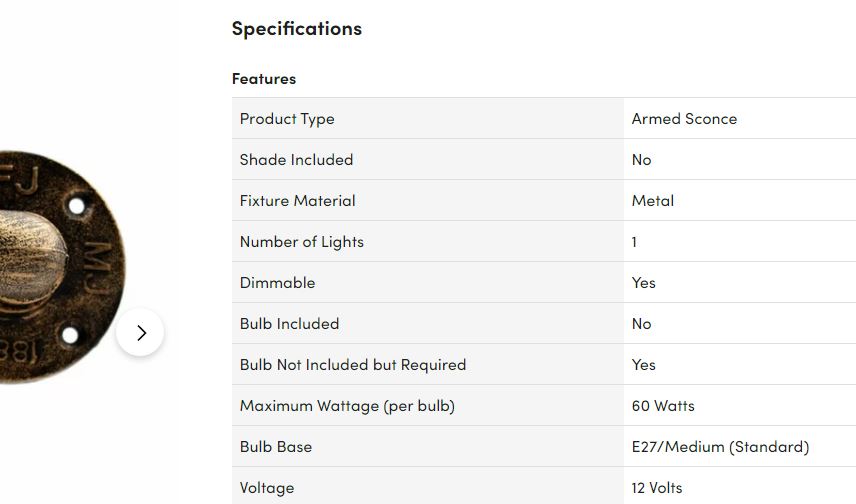
Task: Click the 12 Volts value
Action: click(657, 487)
